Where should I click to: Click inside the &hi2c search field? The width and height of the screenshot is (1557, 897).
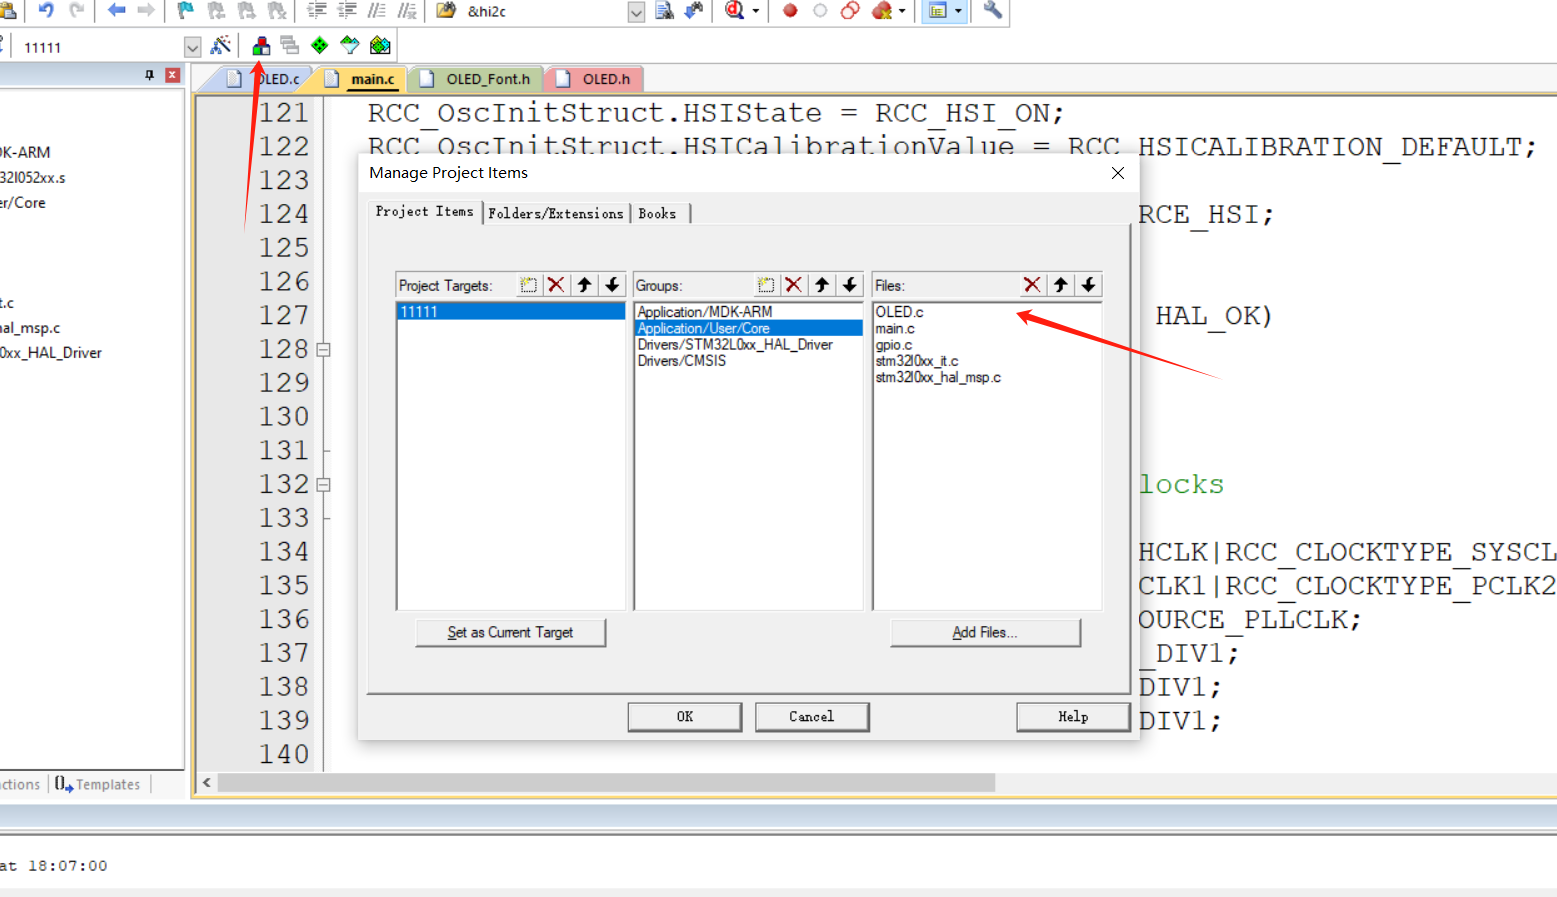(540, 11)
